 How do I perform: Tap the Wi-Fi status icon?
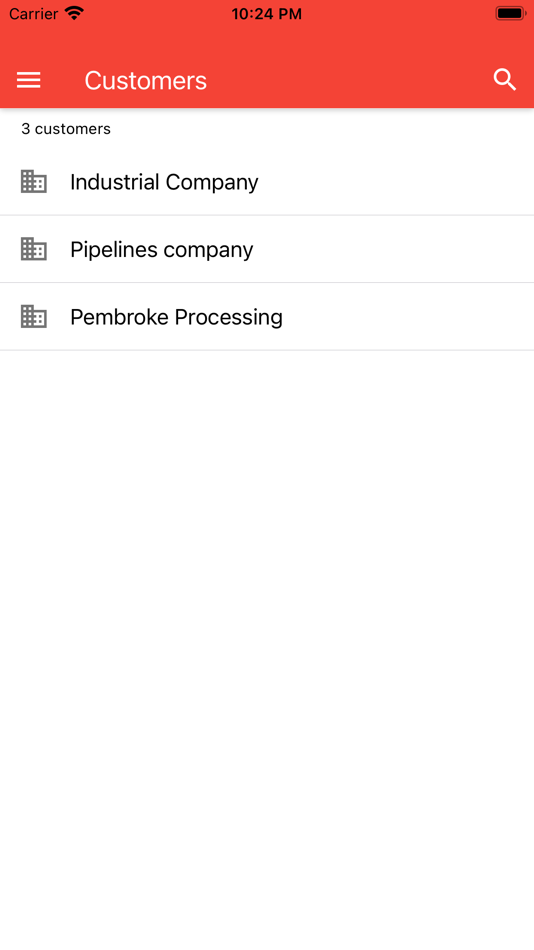[75, 13]
